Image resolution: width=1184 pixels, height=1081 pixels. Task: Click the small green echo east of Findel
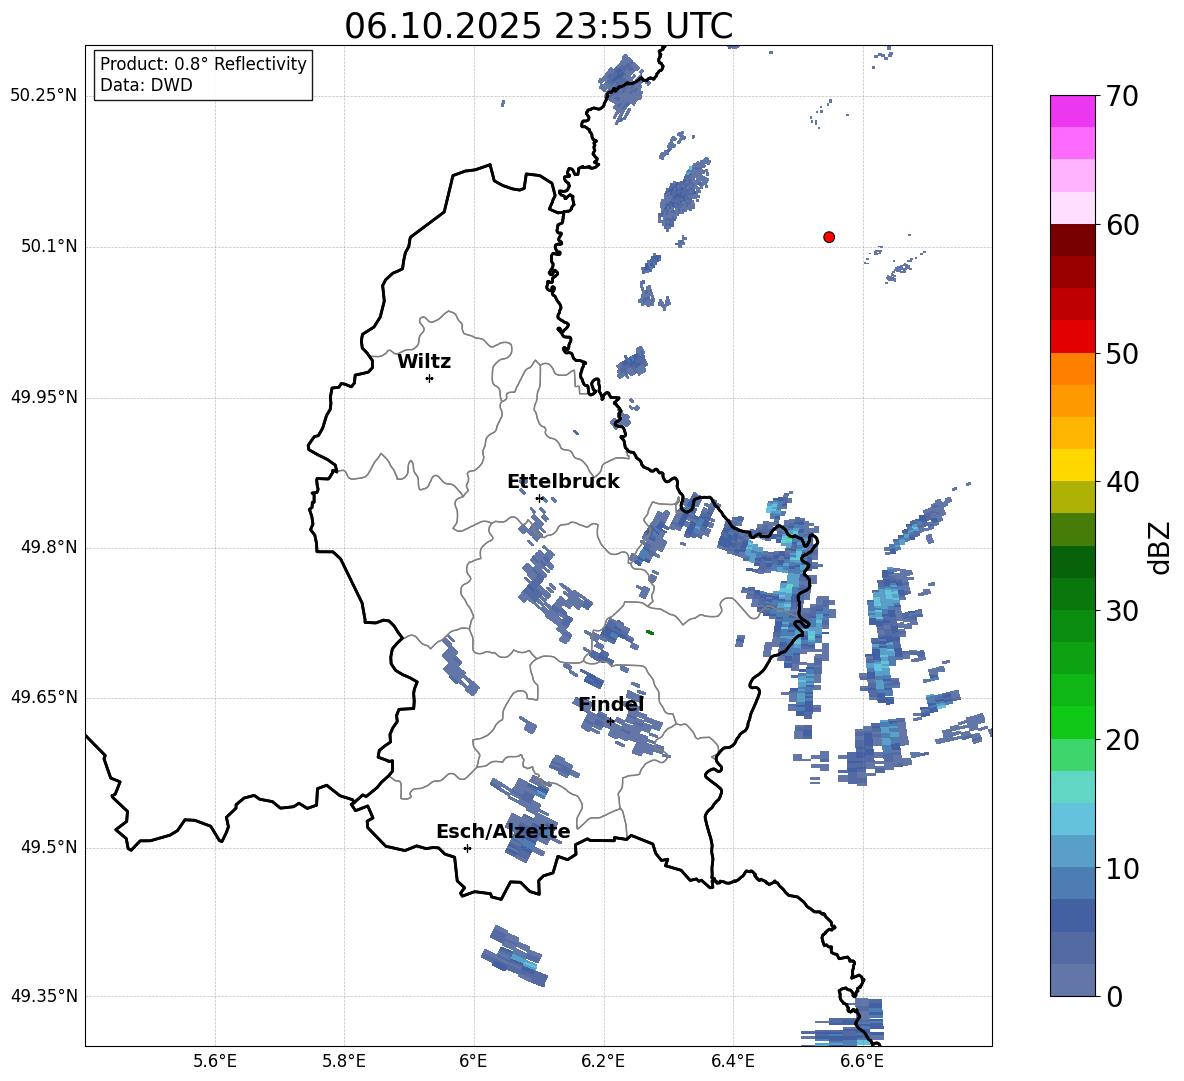[649, 632]
